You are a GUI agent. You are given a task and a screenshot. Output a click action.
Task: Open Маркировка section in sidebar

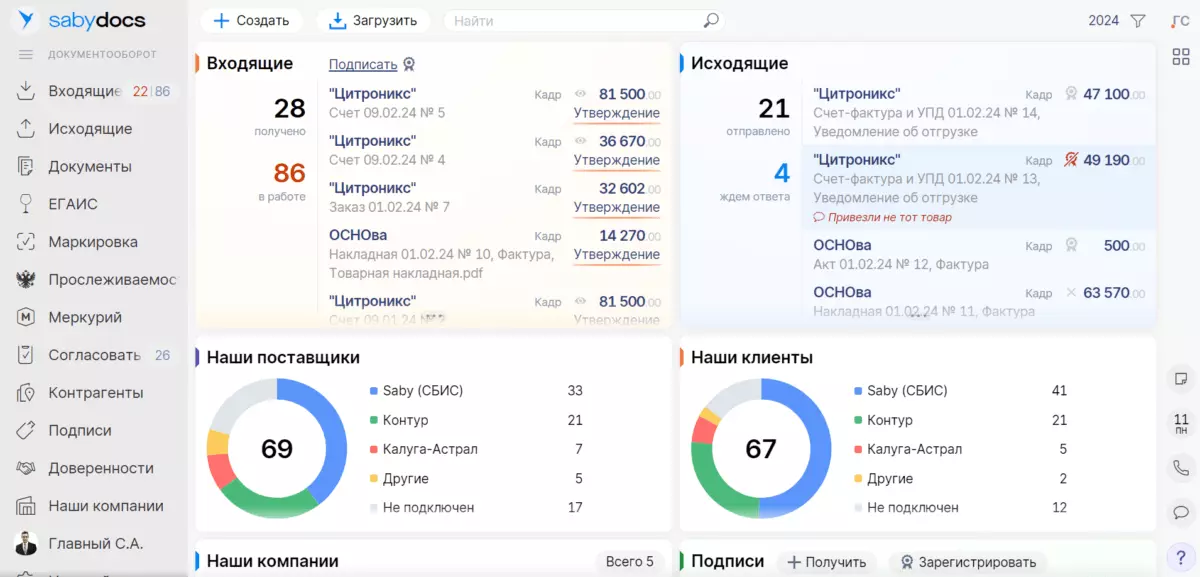tap(93, 242)
